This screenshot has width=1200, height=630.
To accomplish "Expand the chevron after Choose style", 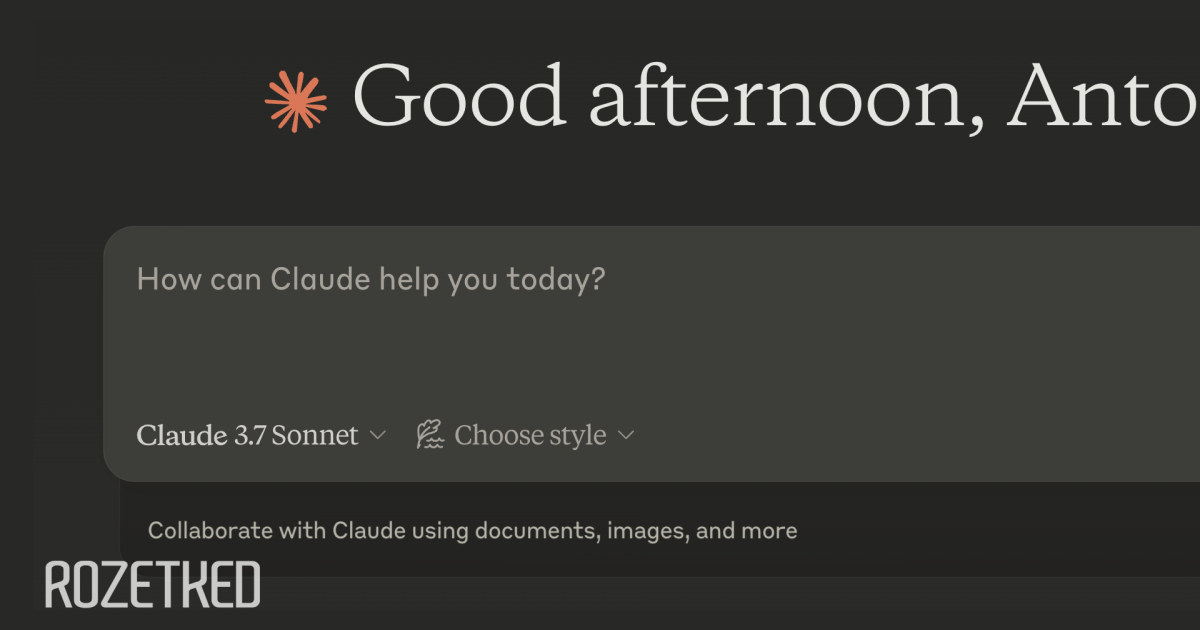I will [x=626, y=435].
